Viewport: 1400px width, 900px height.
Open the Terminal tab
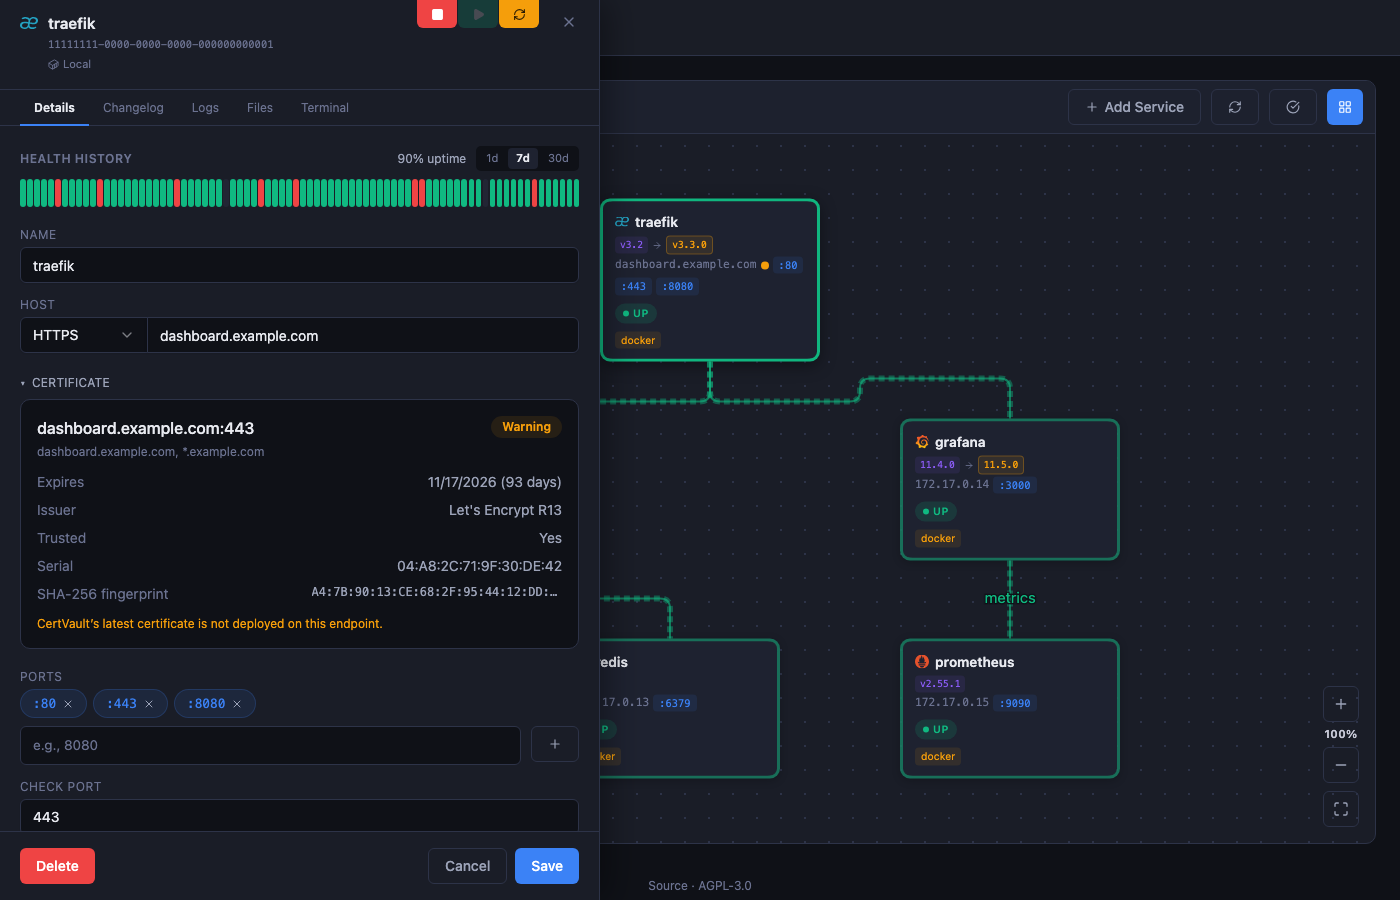point(325,108)
